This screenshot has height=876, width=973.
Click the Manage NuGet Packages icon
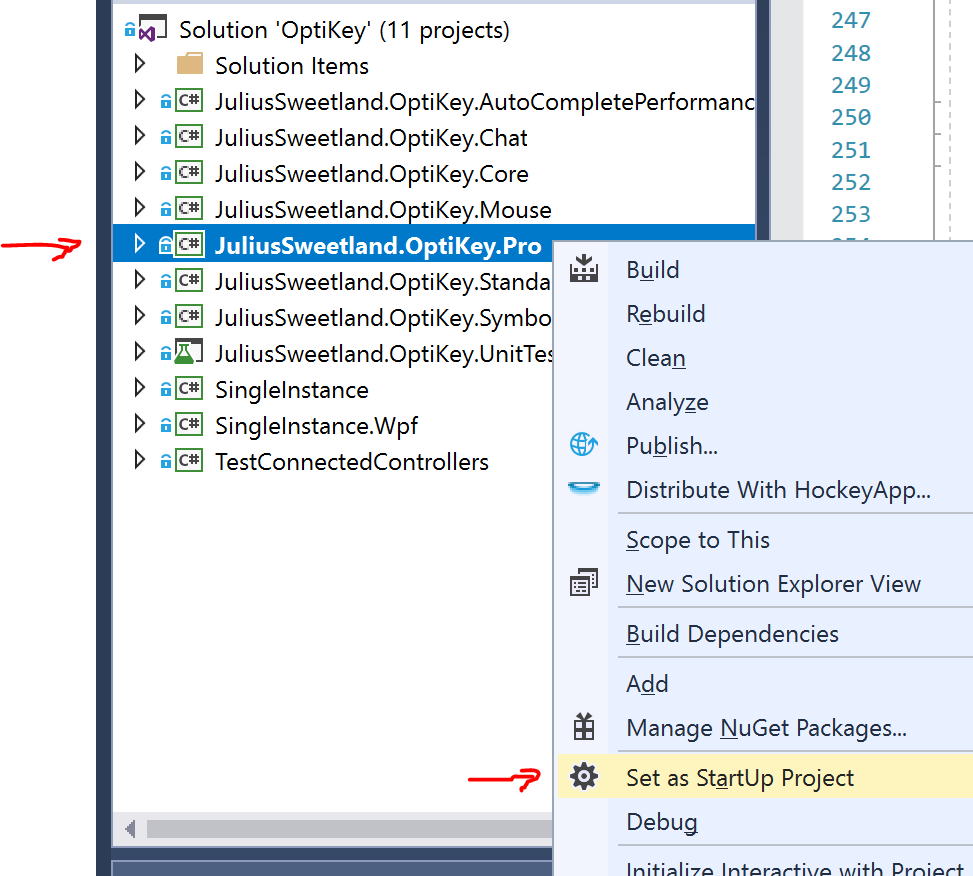pos(584,727)
